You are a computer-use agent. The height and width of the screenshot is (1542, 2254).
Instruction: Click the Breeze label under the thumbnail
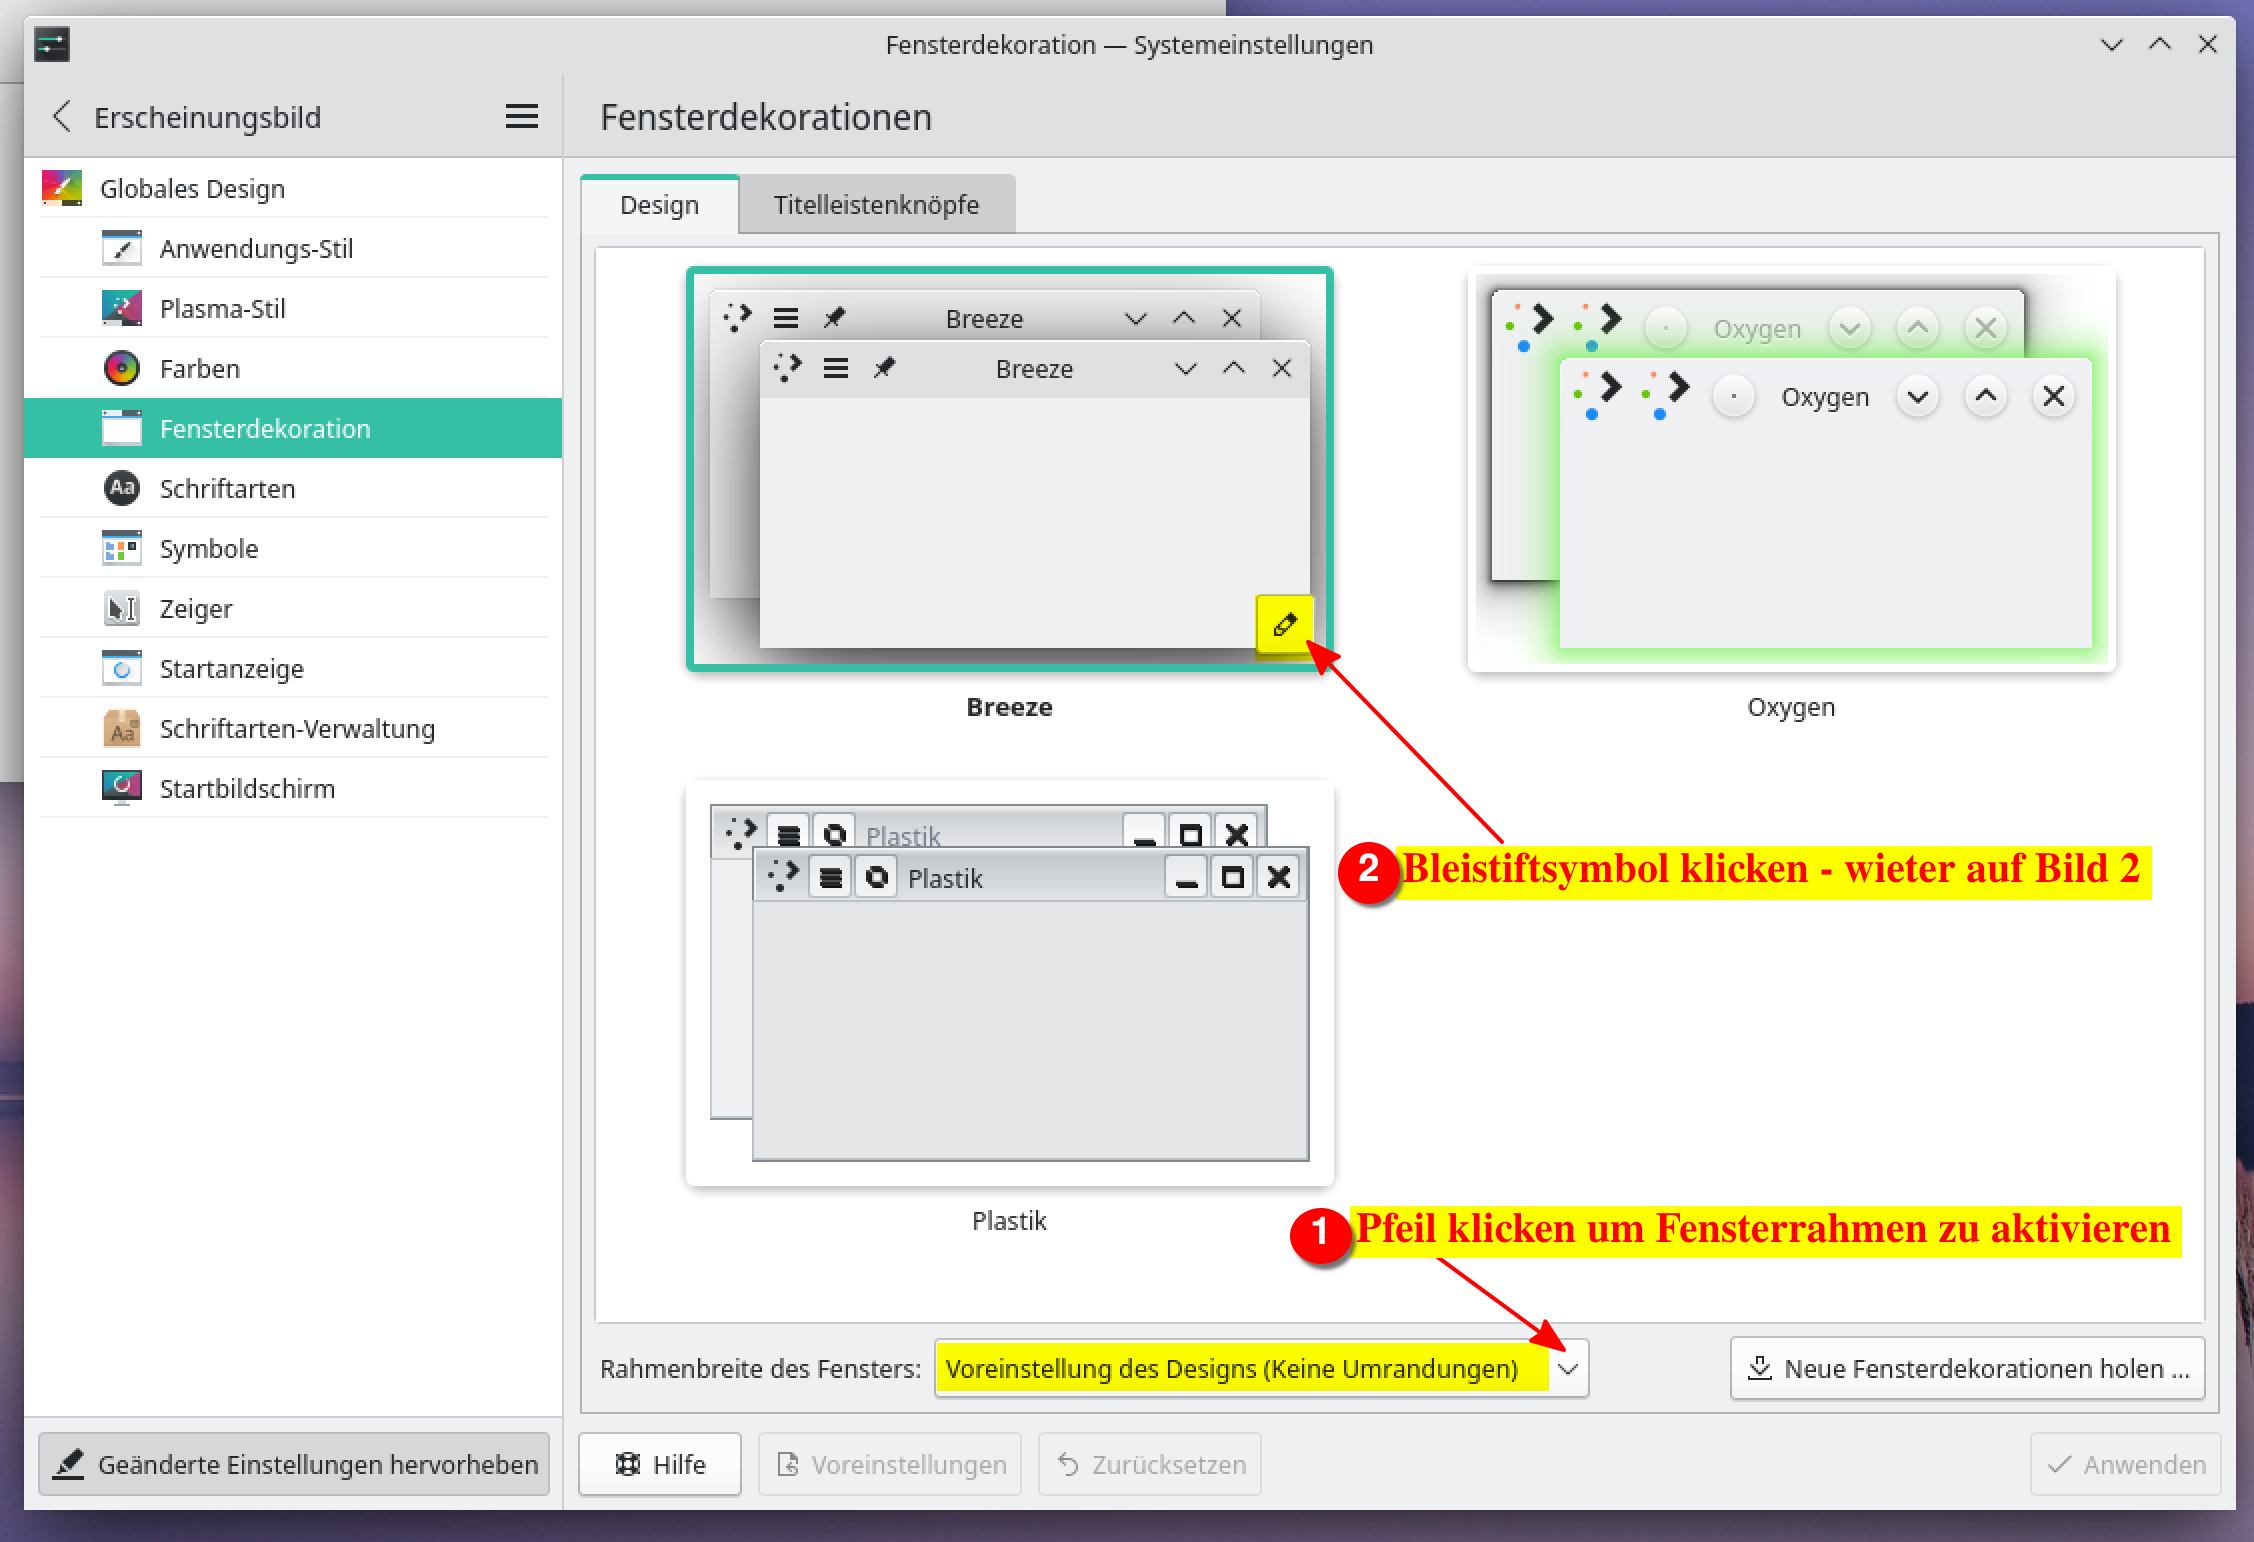coord(1009,707)
